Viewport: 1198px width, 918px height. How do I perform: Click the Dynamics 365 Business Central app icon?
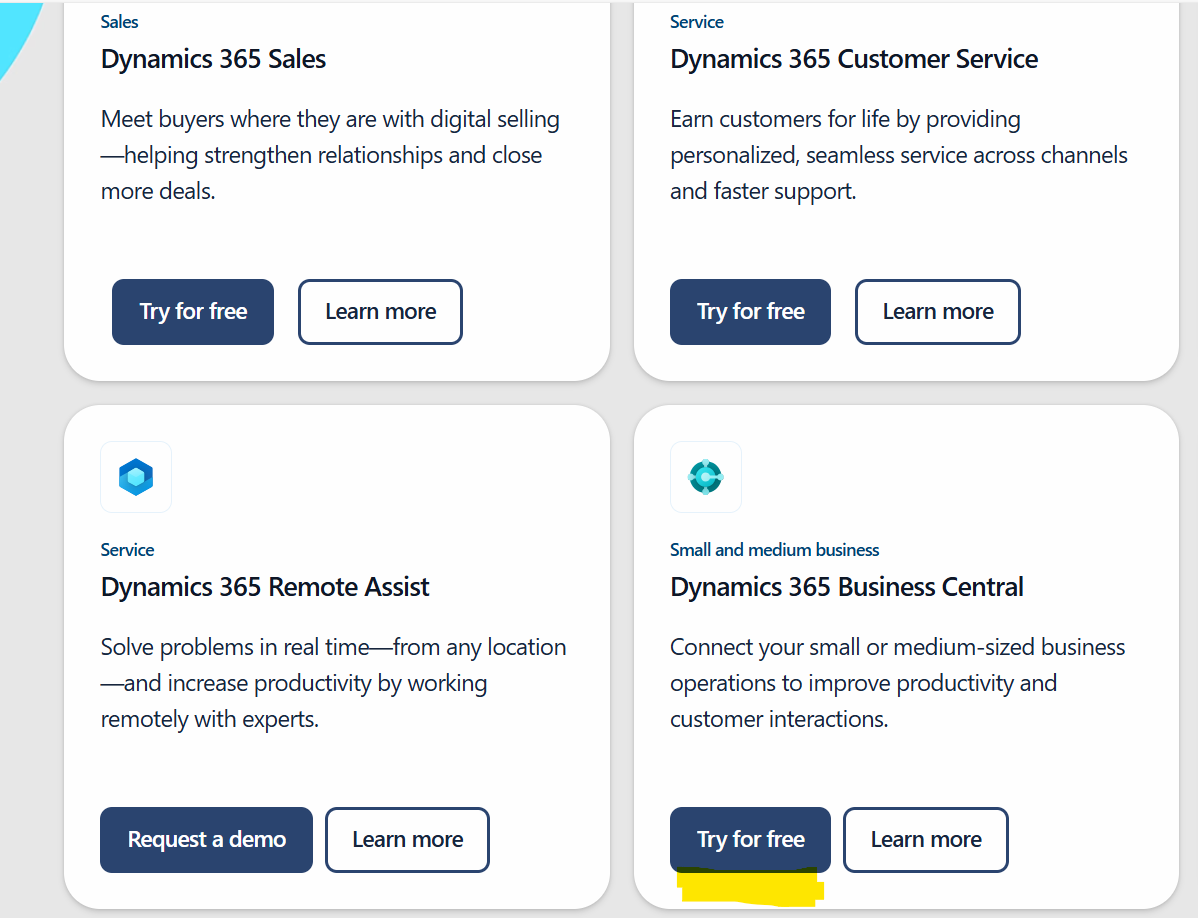tap(706, 477)
